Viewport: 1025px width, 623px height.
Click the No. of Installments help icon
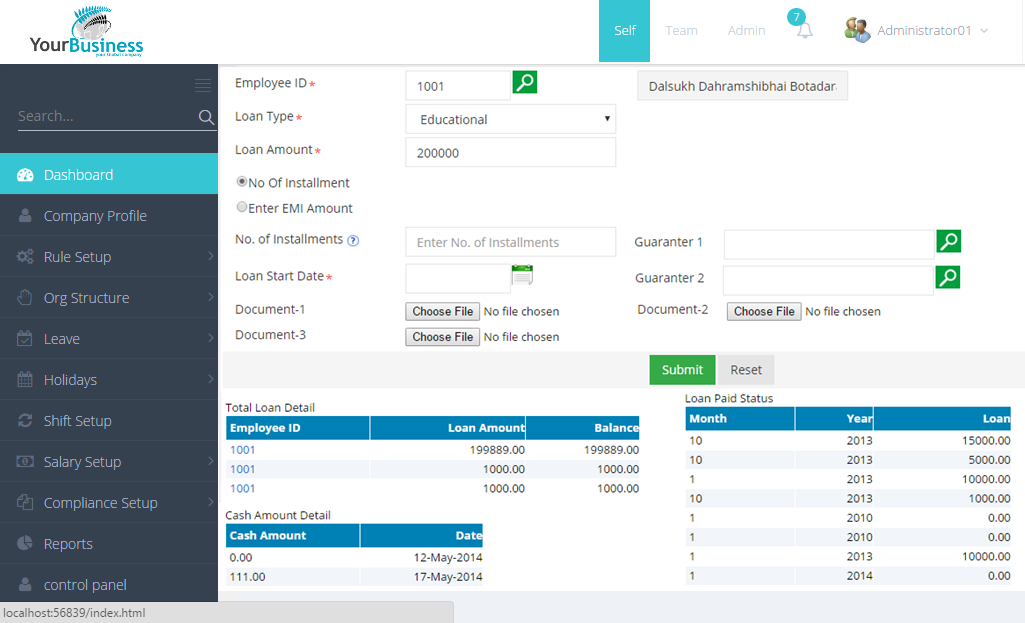pyautogui.click(x=353, y=241)
